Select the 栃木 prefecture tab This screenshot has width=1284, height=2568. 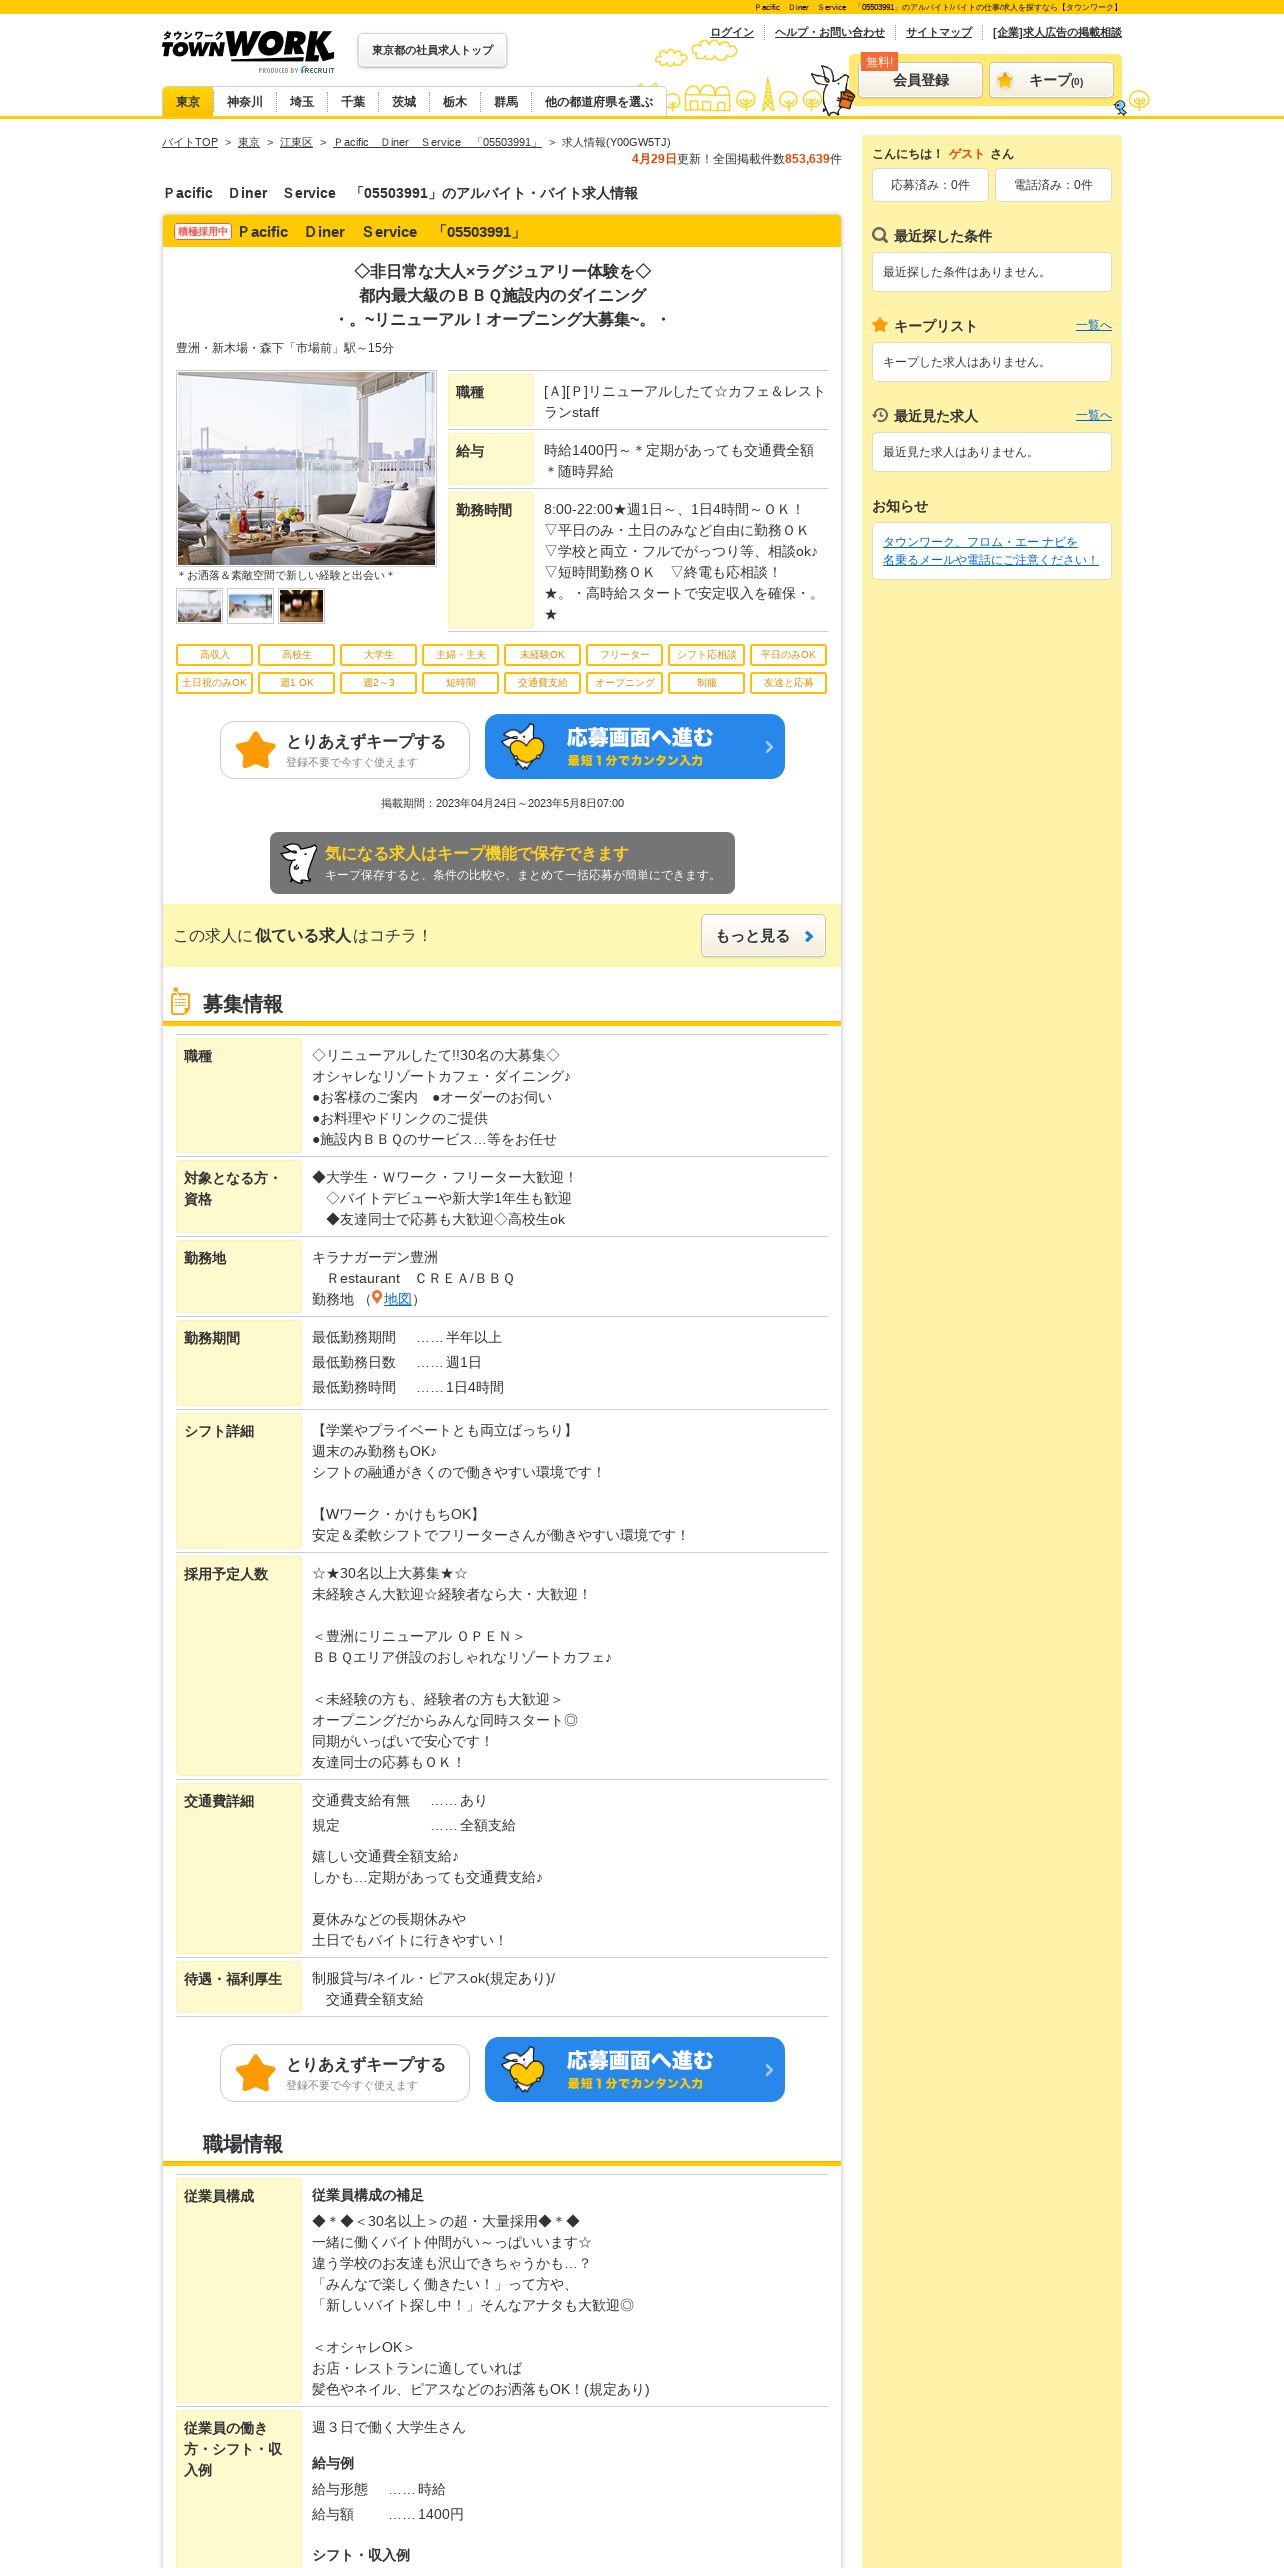[455, 102]
